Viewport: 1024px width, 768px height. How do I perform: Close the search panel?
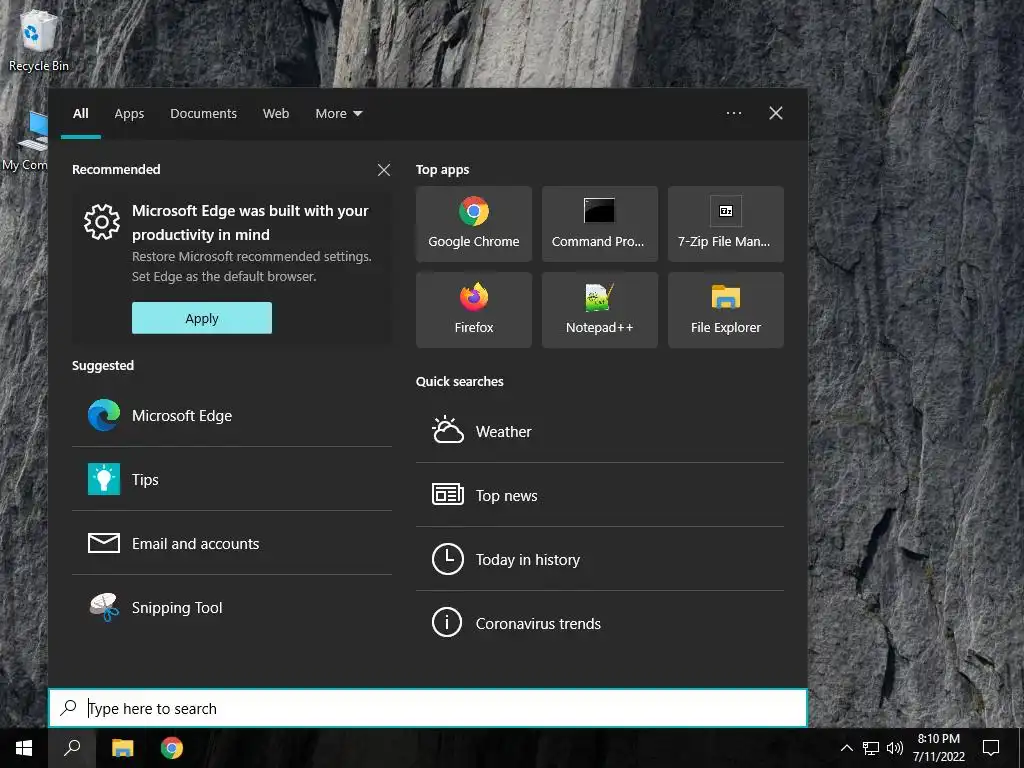[776, 113]
